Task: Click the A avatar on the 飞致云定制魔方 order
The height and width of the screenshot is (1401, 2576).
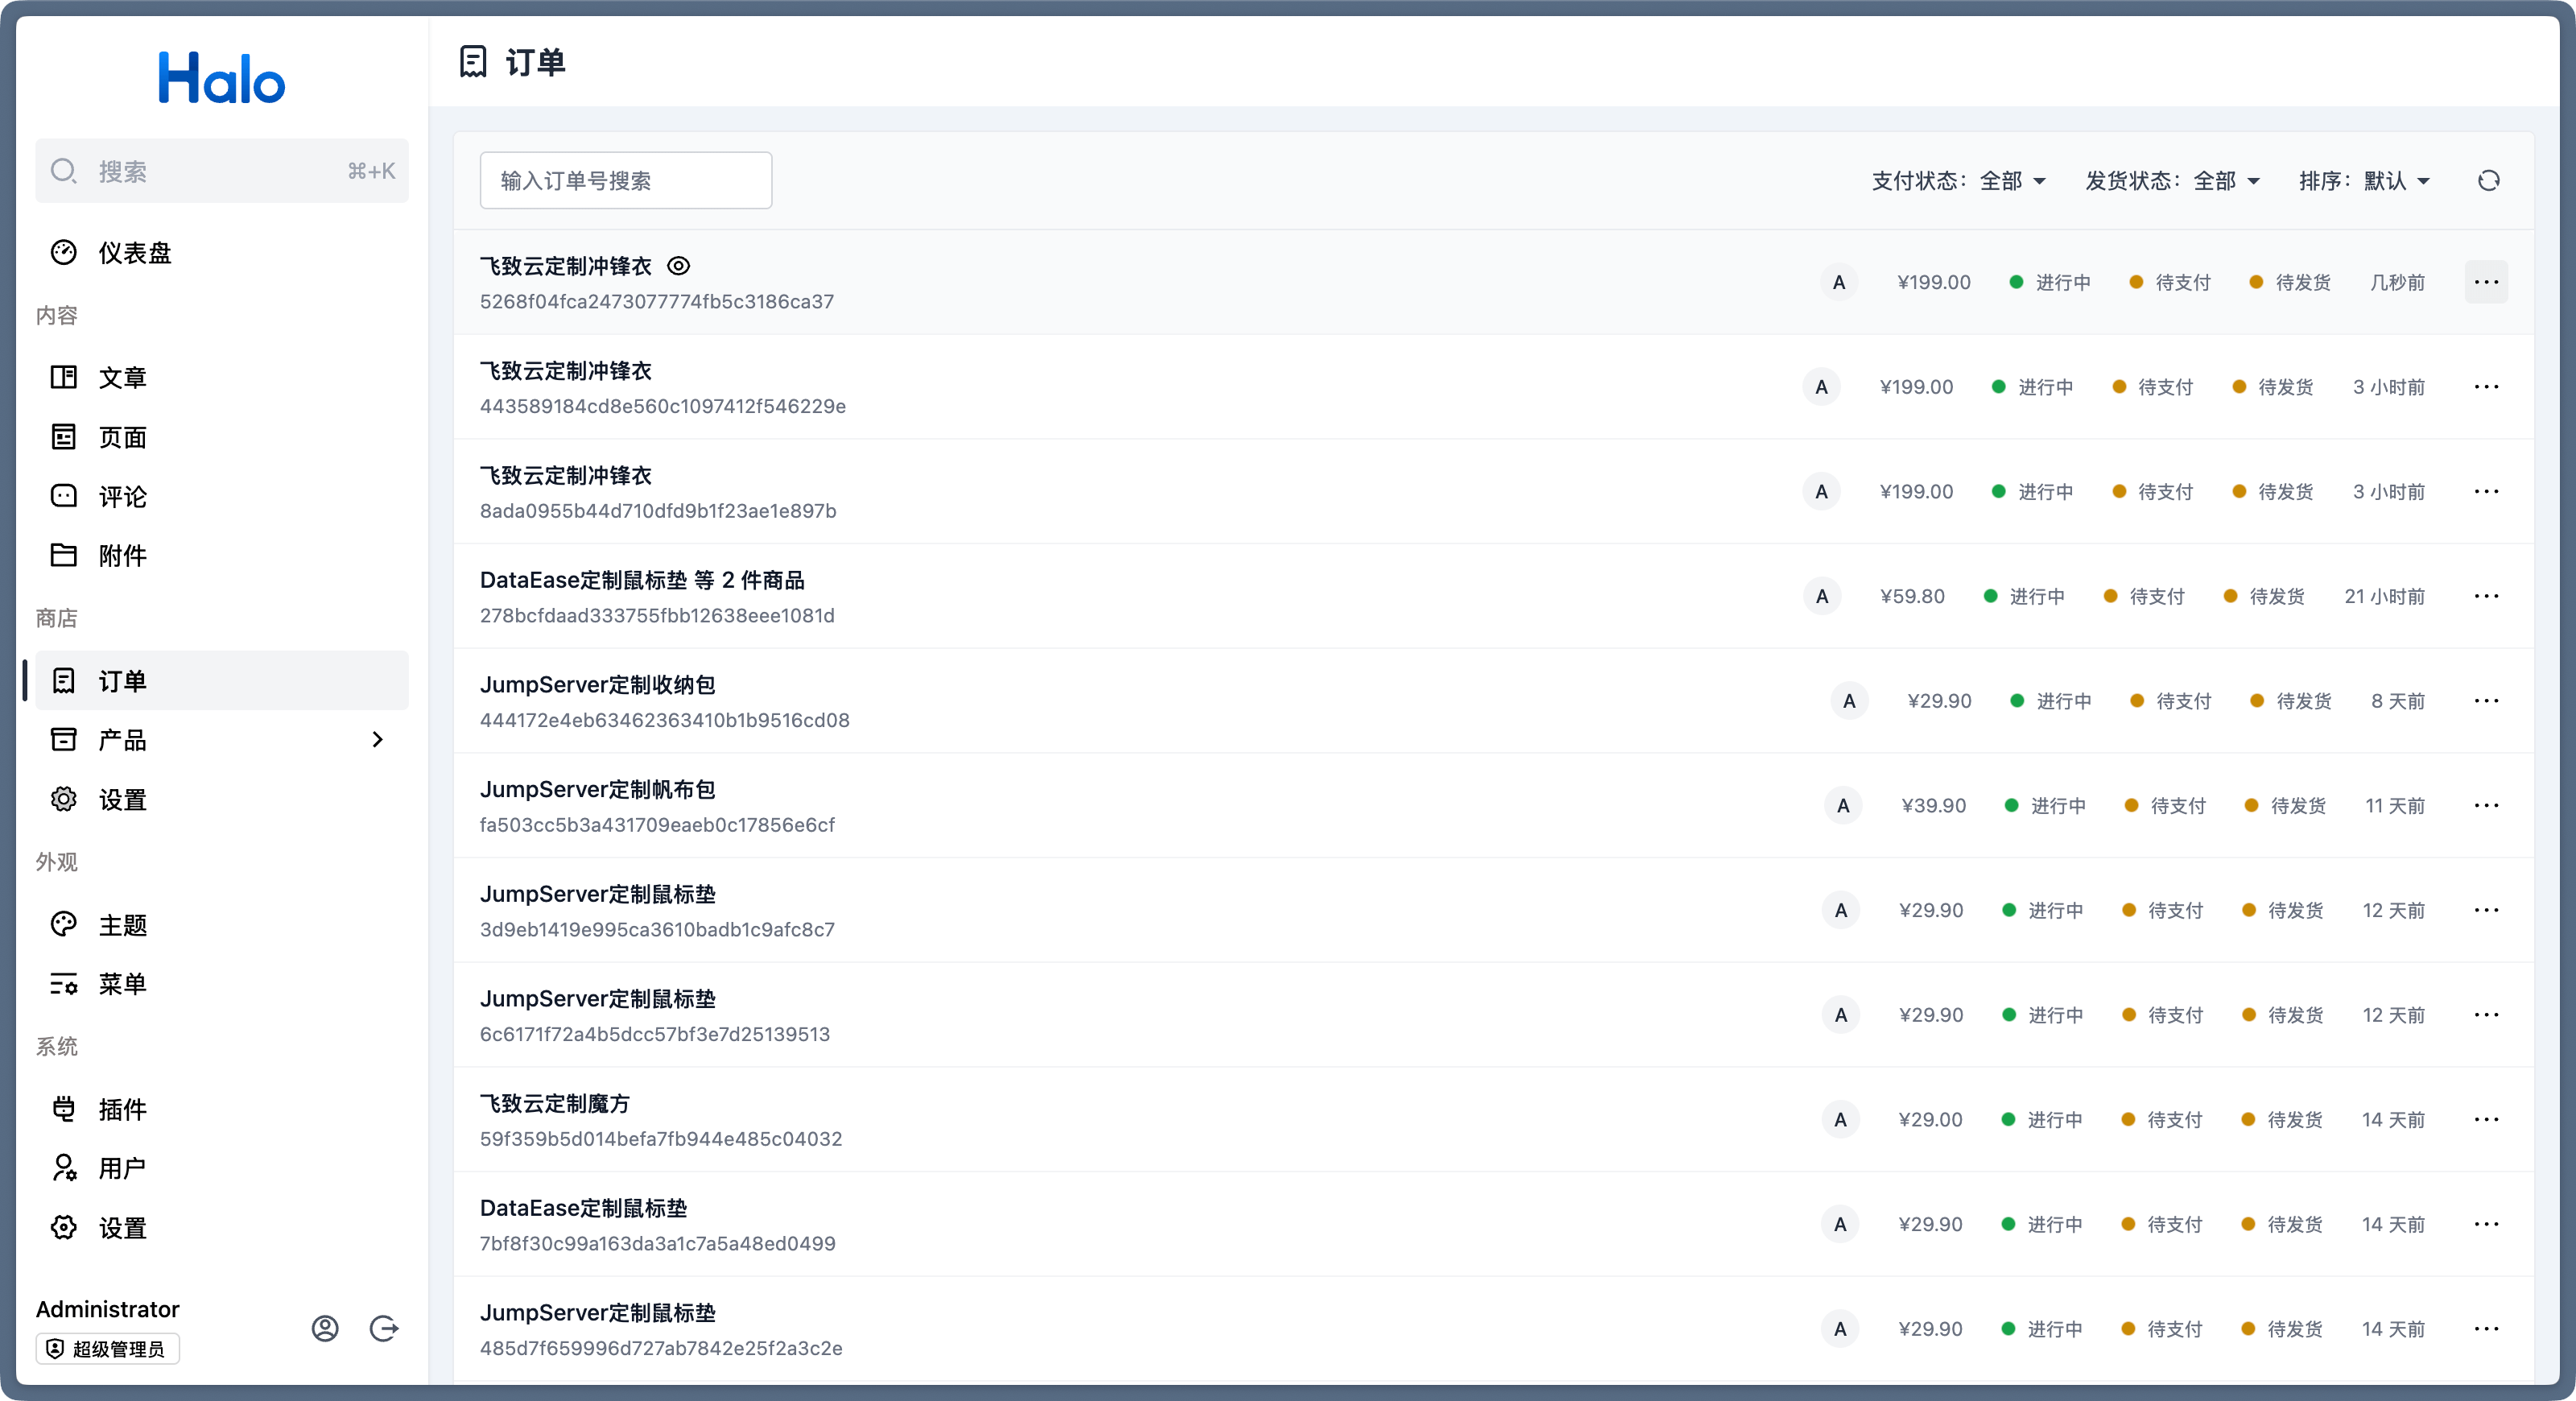Action: (1840, 1120)
